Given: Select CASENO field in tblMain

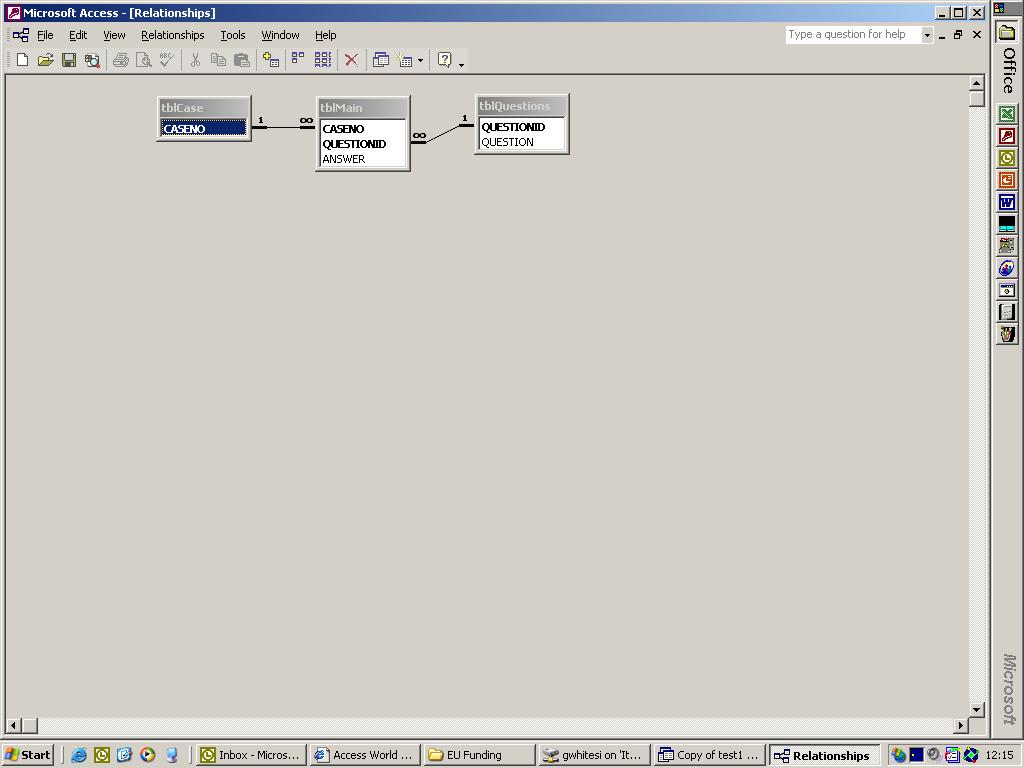Looking at the screenshot, I should [362, 129].
